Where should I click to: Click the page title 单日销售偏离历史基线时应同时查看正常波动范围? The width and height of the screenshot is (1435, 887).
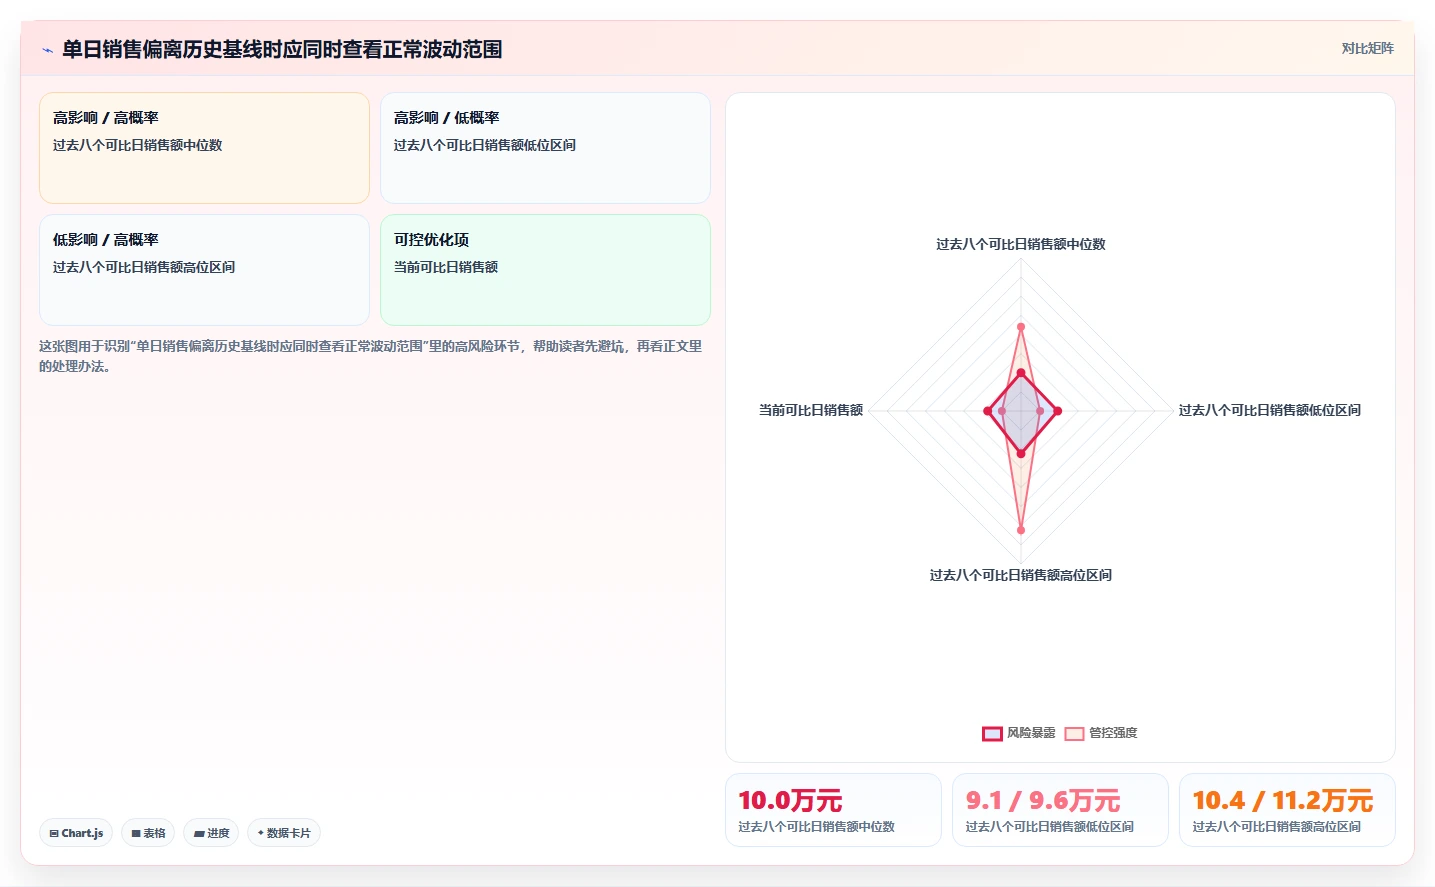pyautogui.click(x=282, y=49)
